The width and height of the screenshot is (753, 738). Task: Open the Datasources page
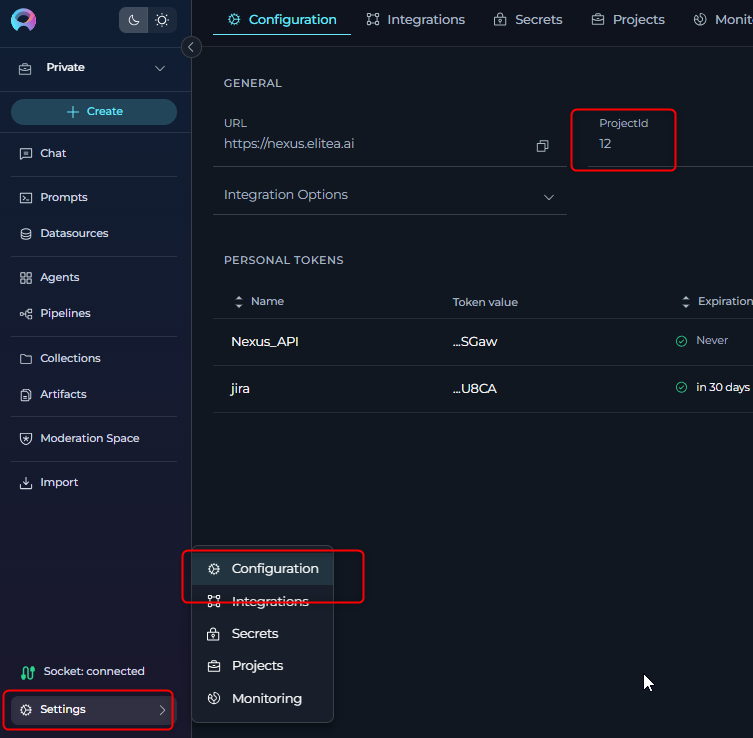pos(73,233)
